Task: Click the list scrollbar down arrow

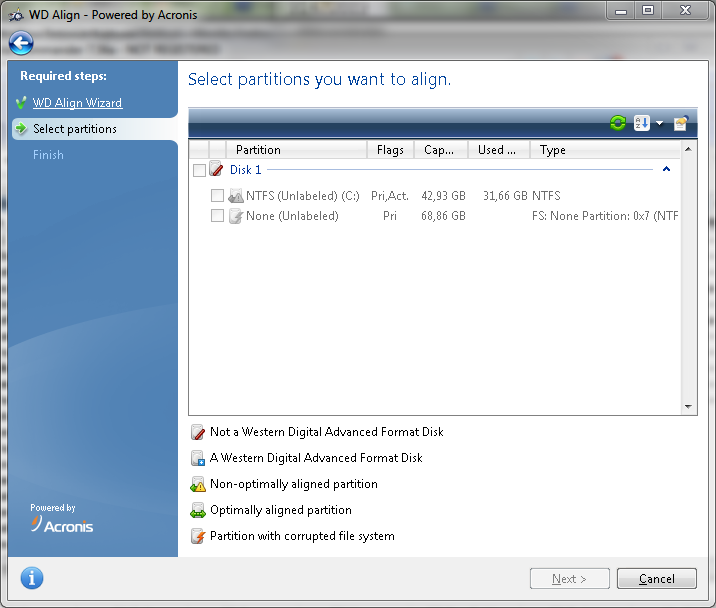Action: [x=689, y=407]
